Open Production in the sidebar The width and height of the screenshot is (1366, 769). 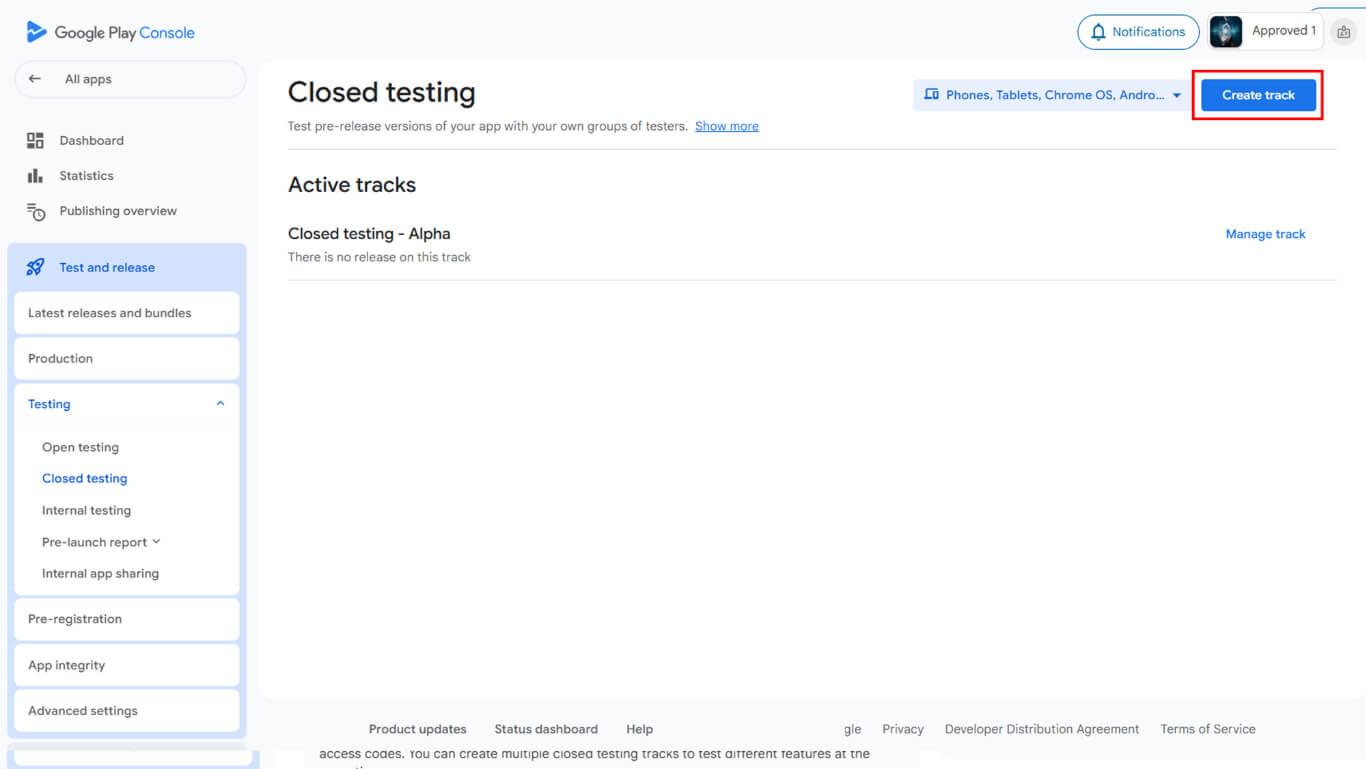coord(60,358)
